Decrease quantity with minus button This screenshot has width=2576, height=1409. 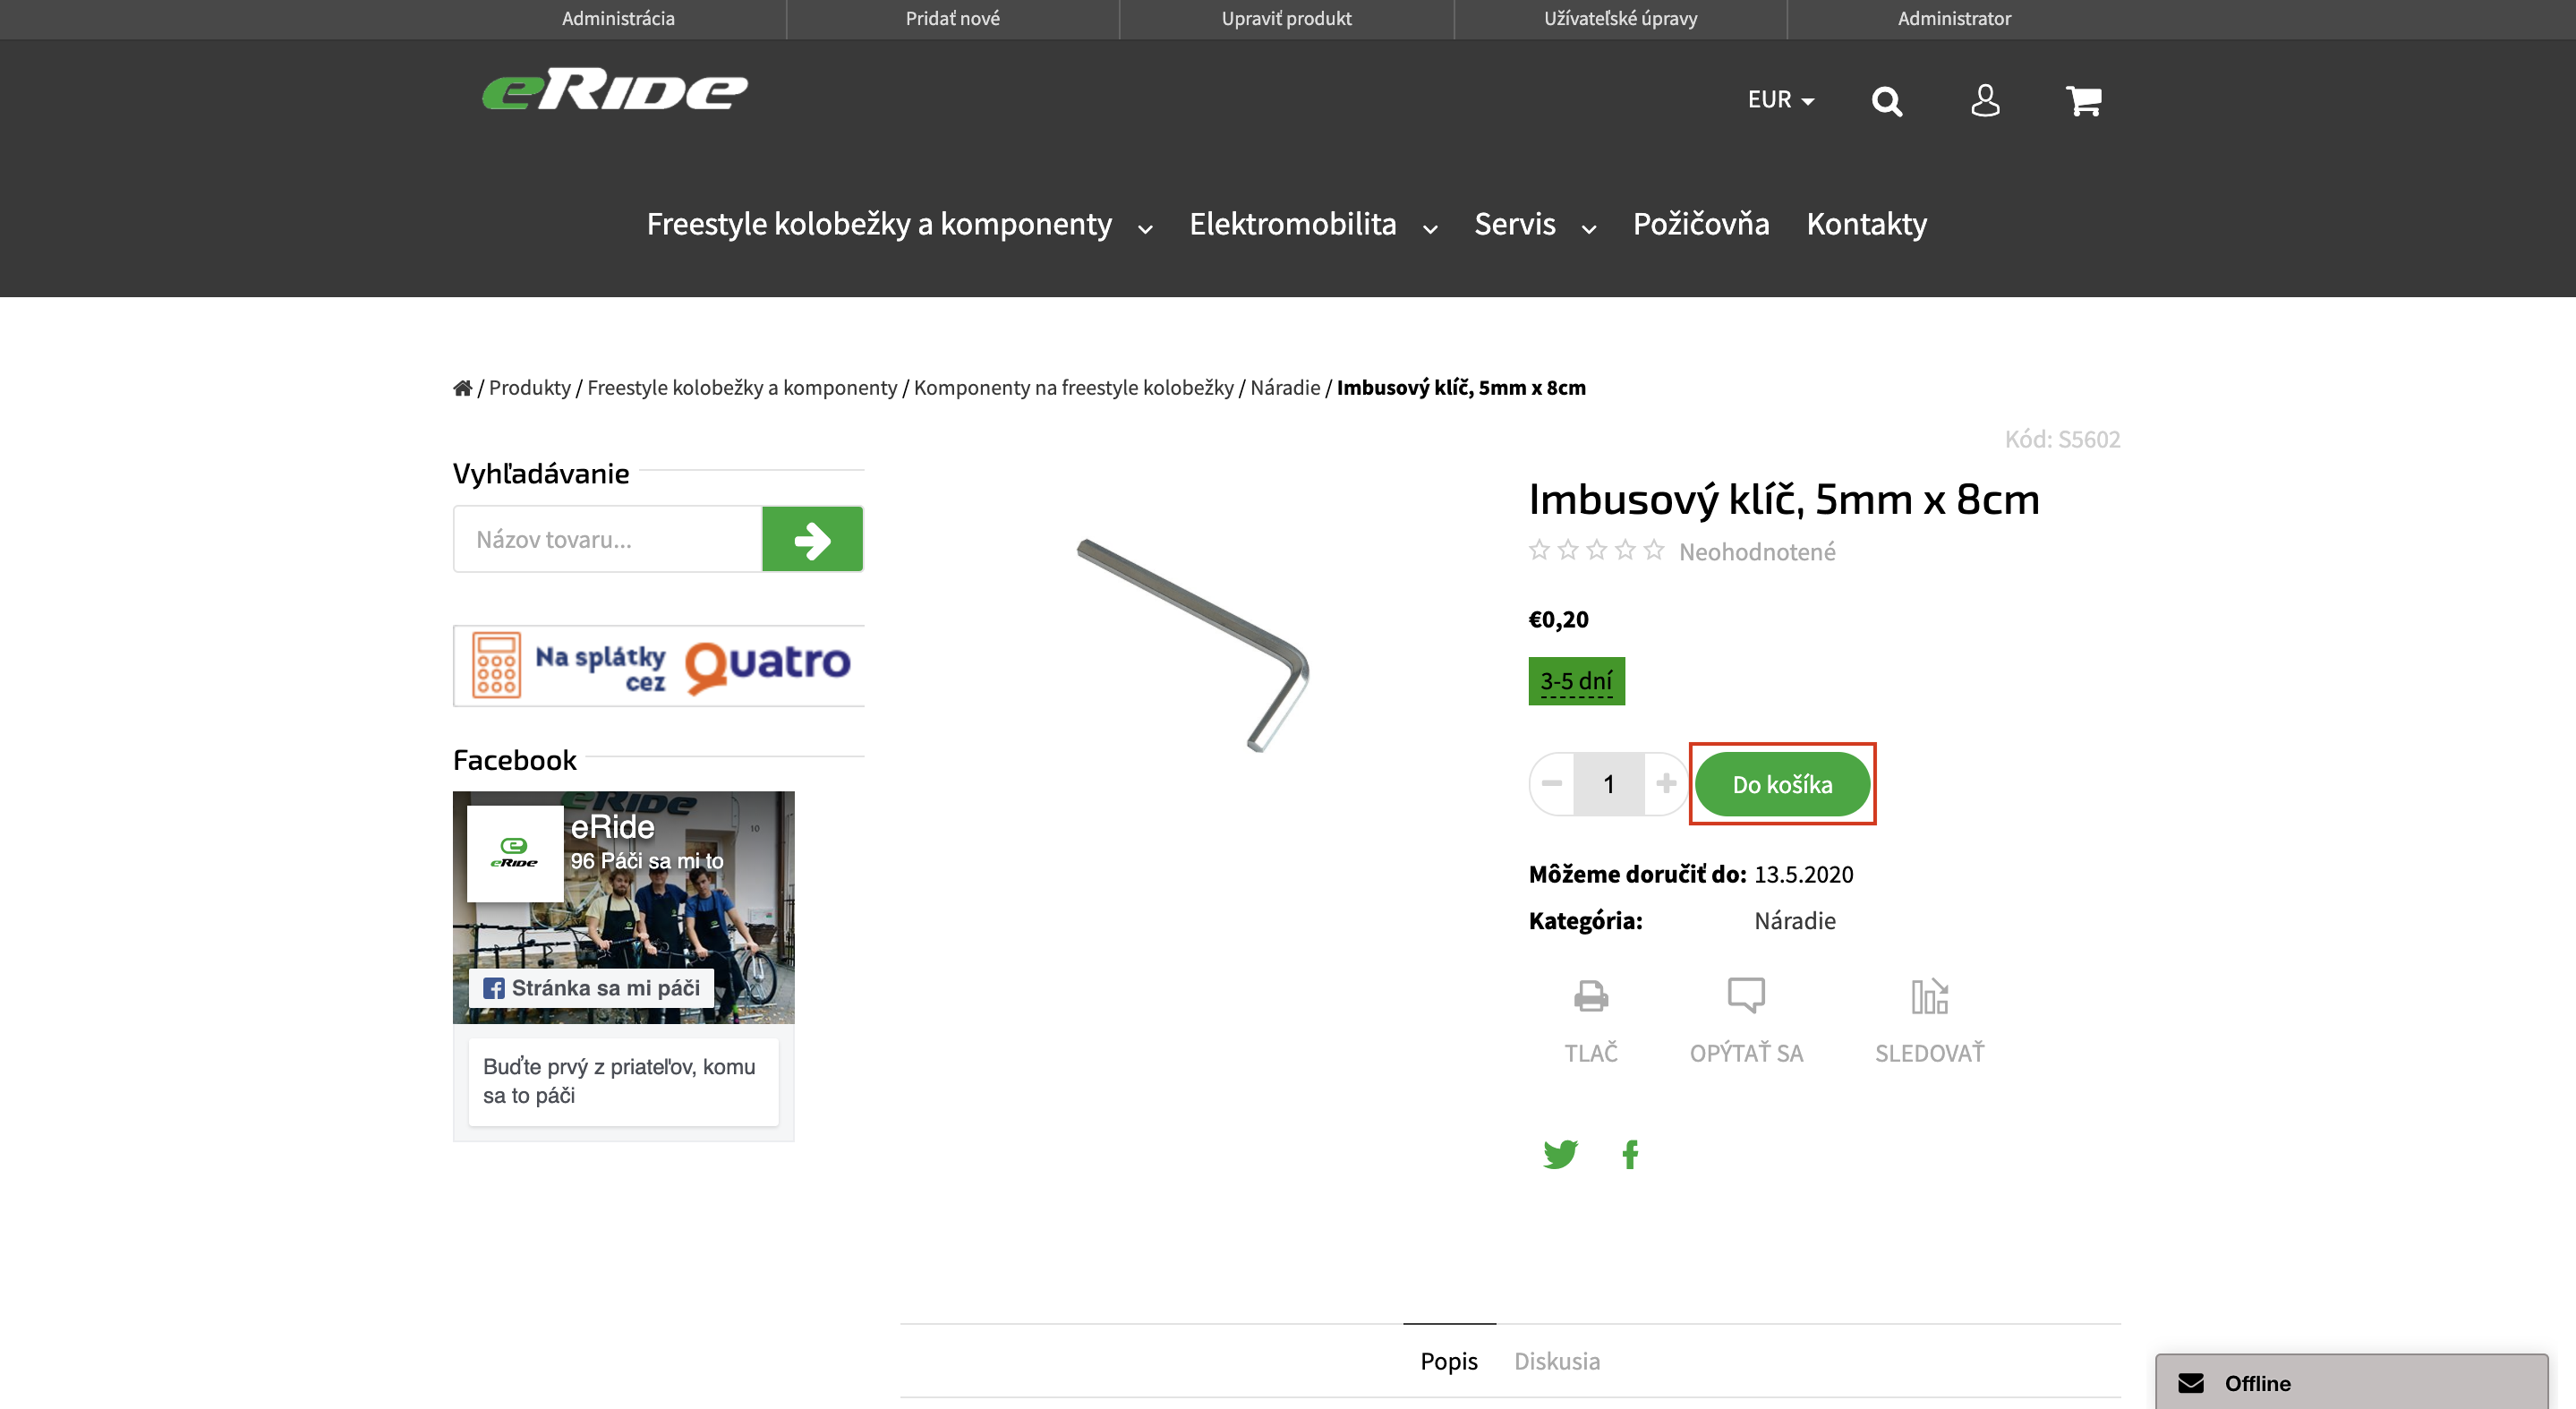click(x=1552, y=783)
